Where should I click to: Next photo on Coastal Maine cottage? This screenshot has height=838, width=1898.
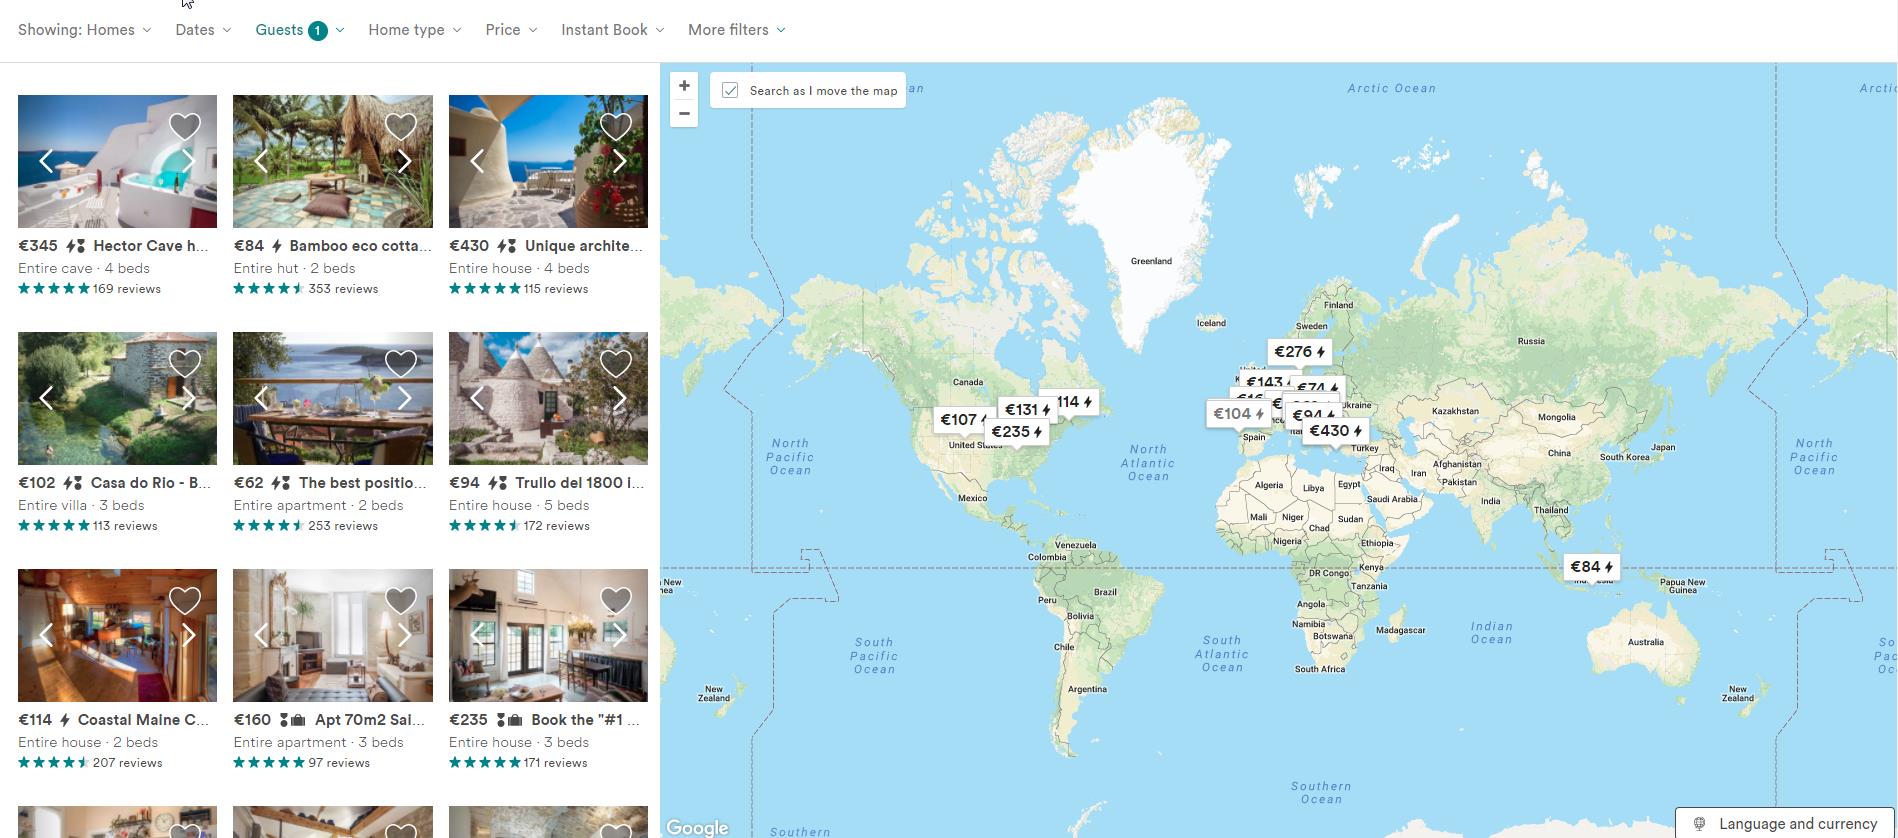pos(189,635)
